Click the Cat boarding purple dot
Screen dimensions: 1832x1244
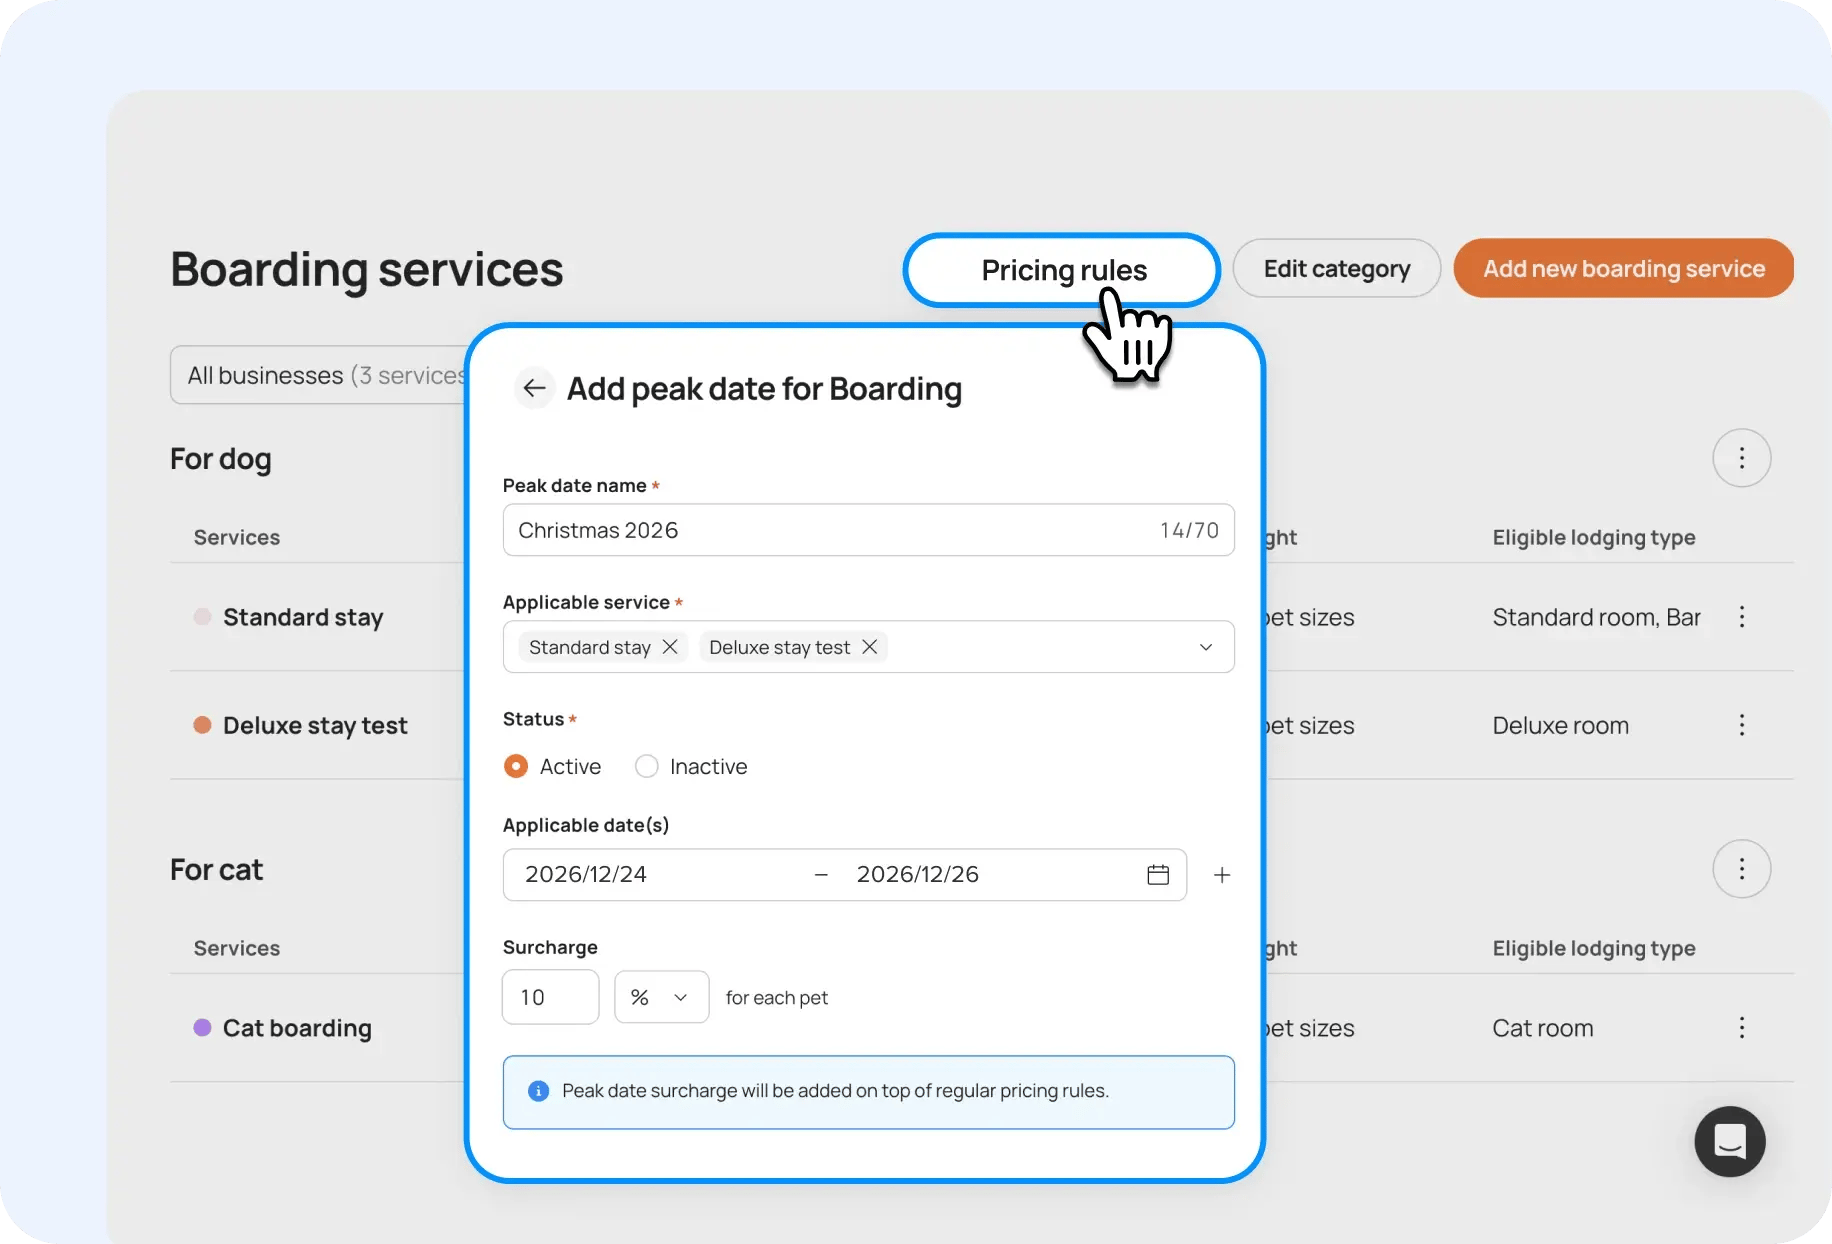tap(202, 1028)
